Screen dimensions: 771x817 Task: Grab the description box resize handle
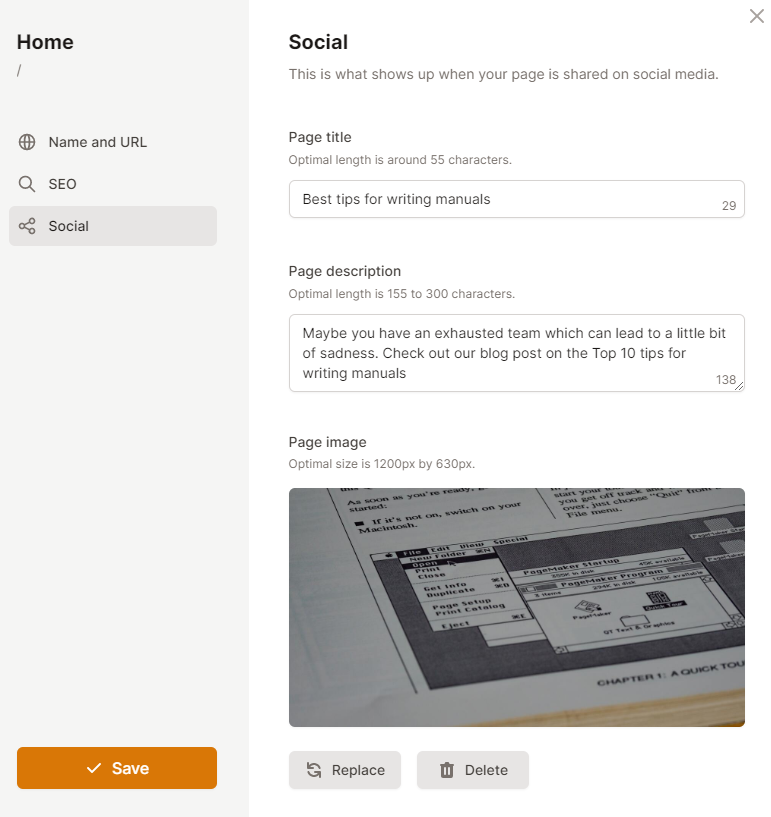pos(740,387)
